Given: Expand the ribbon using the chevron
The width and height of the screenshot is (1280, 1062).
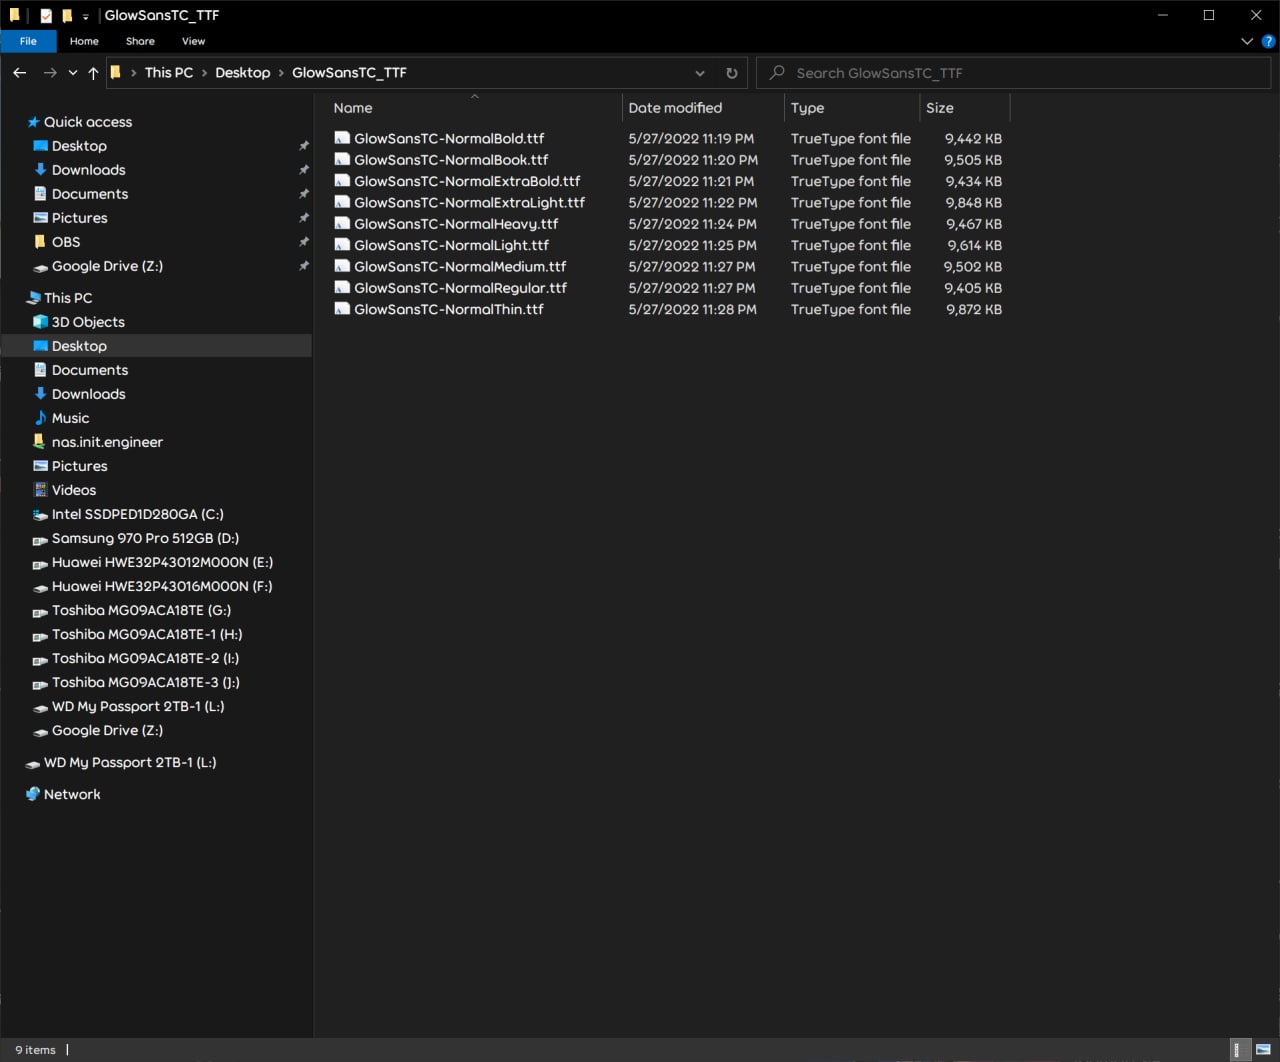Looking at the screenshot, I should (1246, 41).
